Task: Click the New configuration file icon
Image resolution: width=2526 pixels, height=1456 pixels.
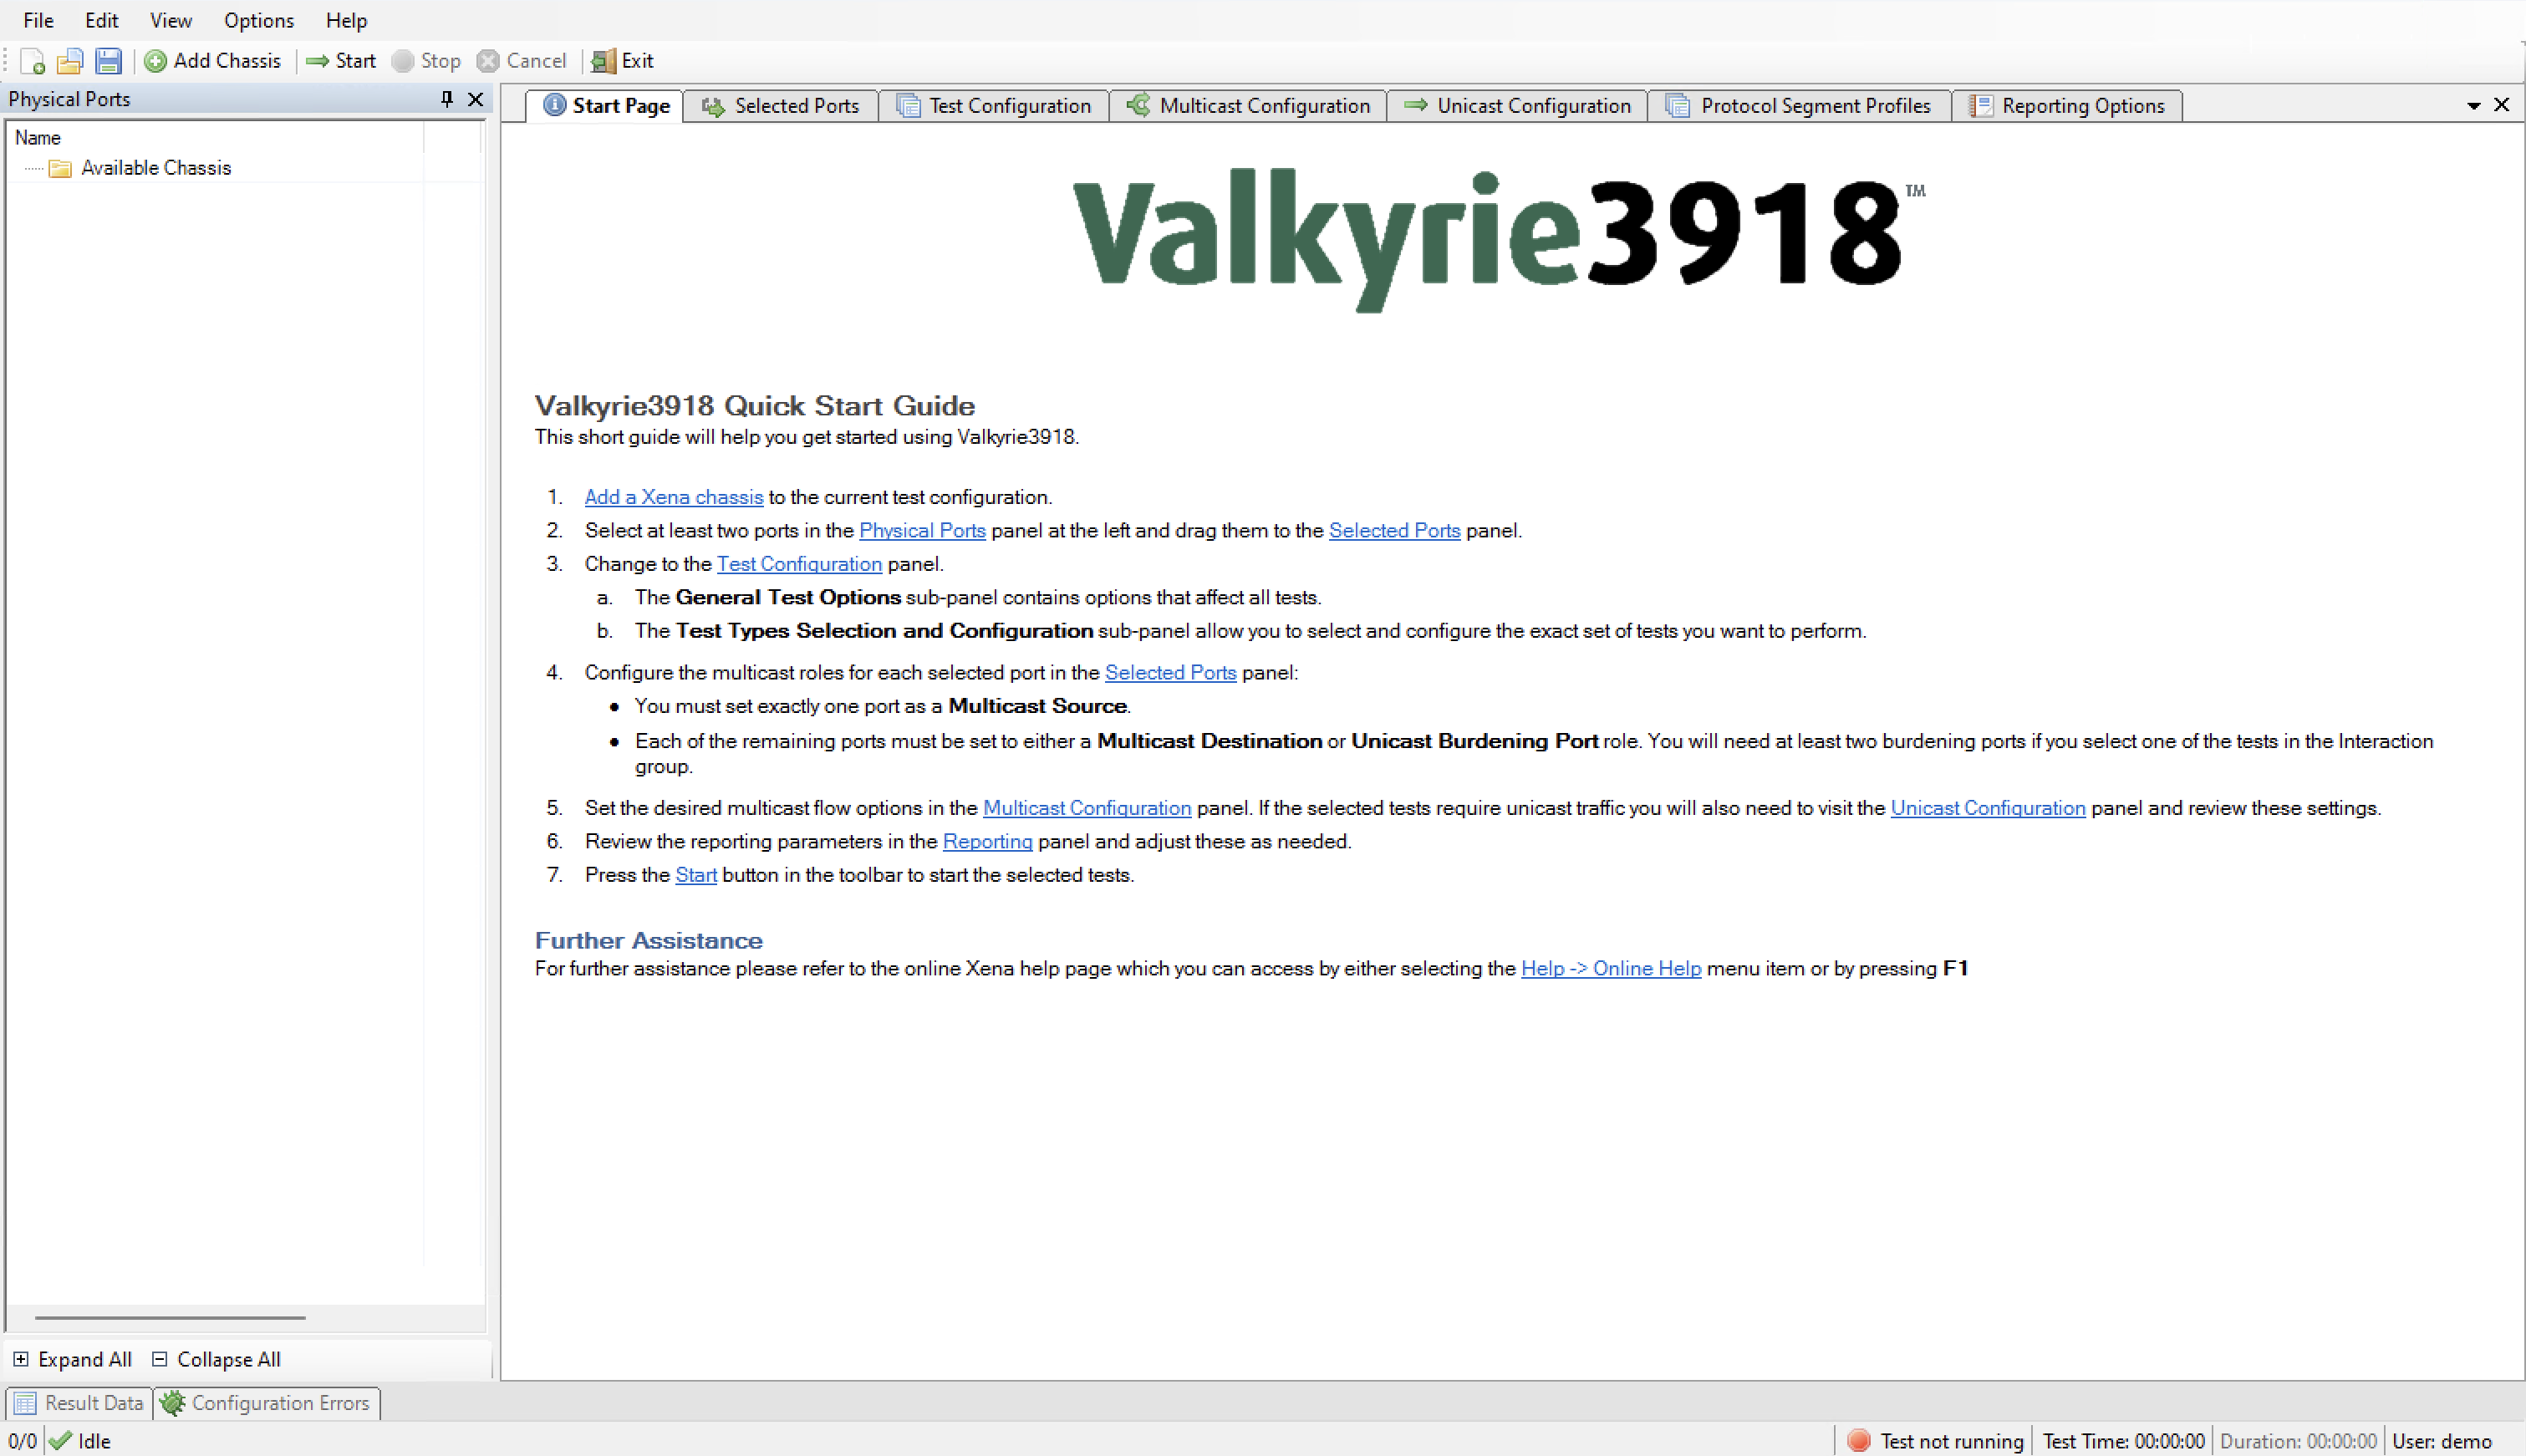Action: (32, 61)
